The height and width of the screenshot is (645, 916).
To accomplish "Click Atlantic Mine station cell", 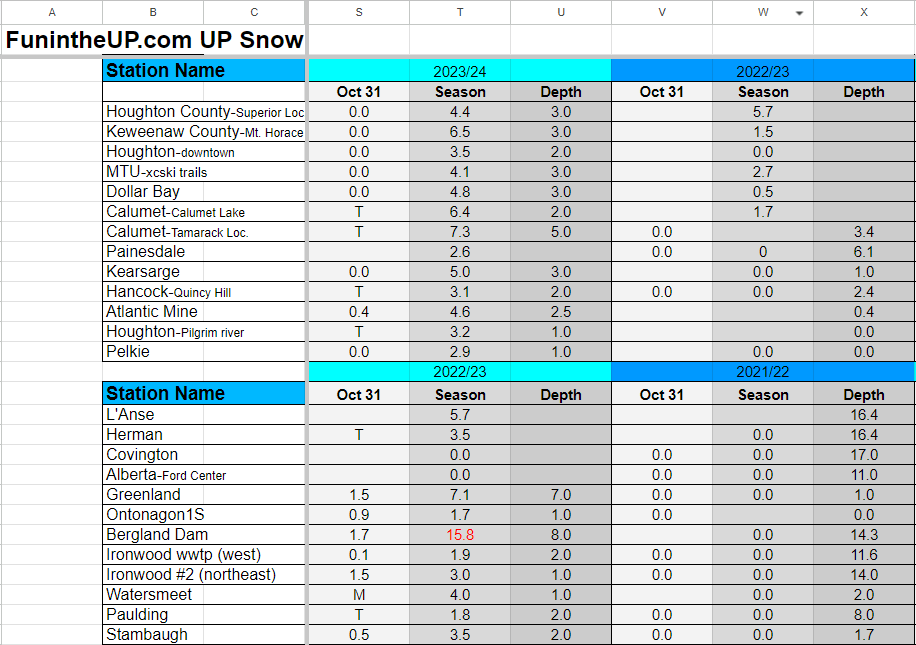I will [x=204, y=311].
